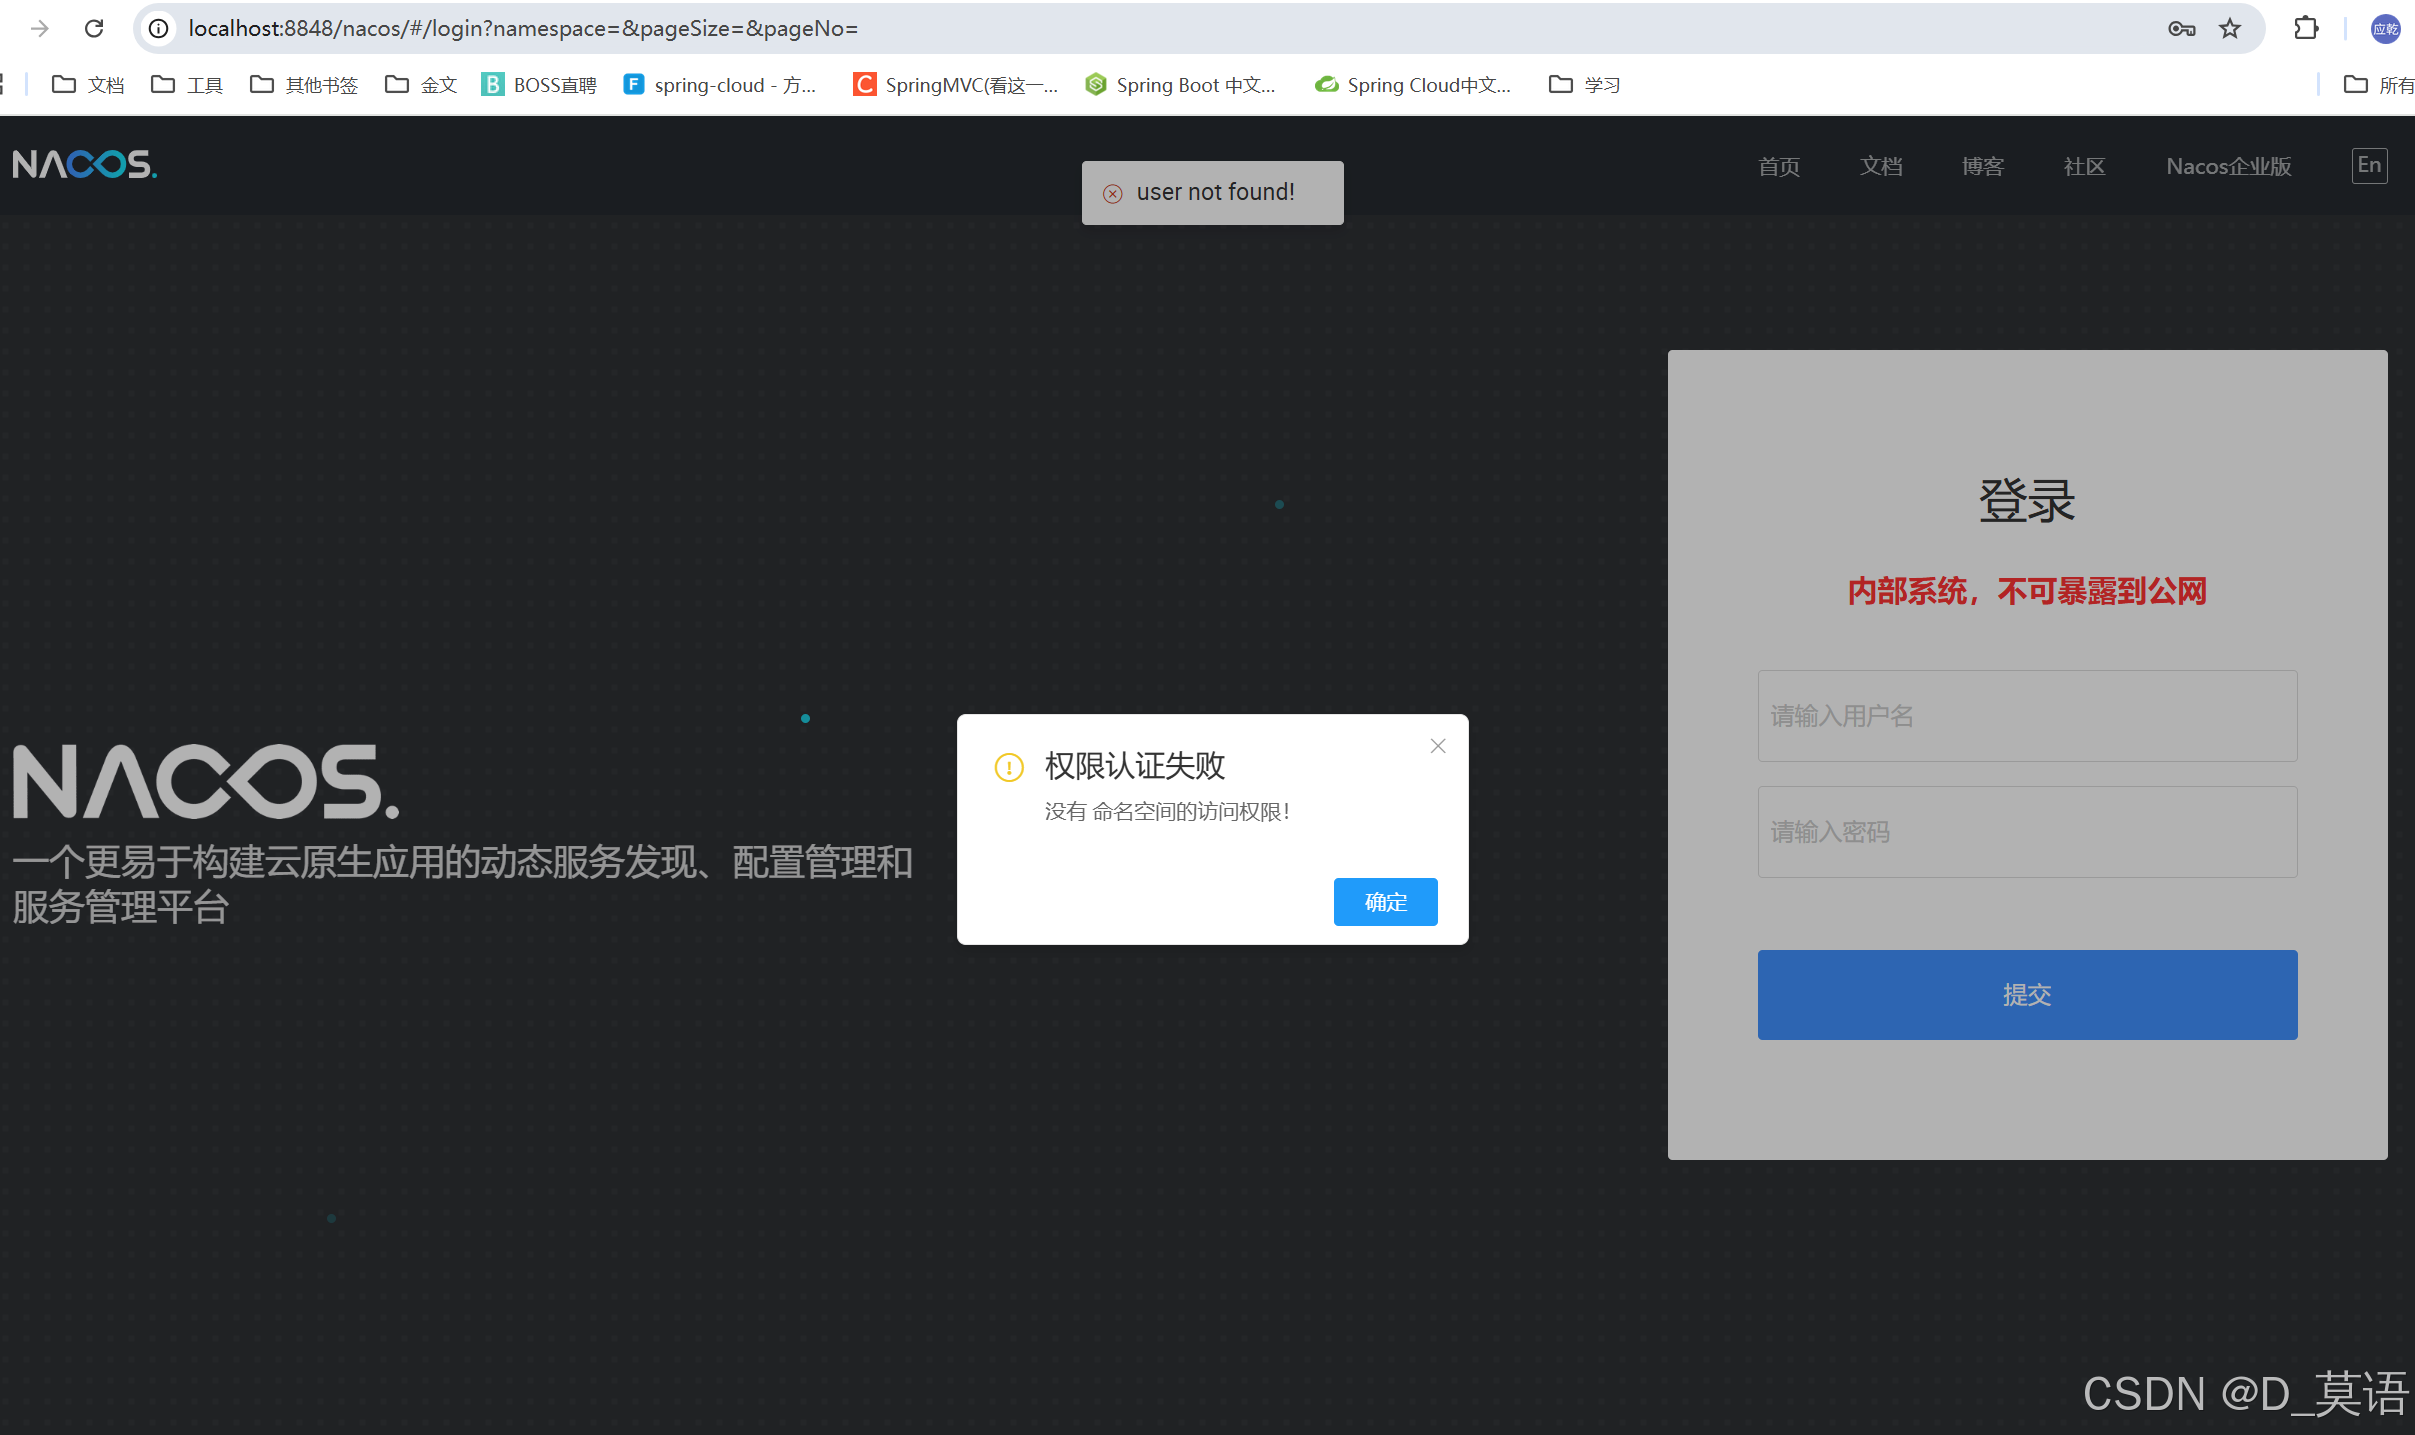Go to 首页 in the Nacos navigation

1779,166
